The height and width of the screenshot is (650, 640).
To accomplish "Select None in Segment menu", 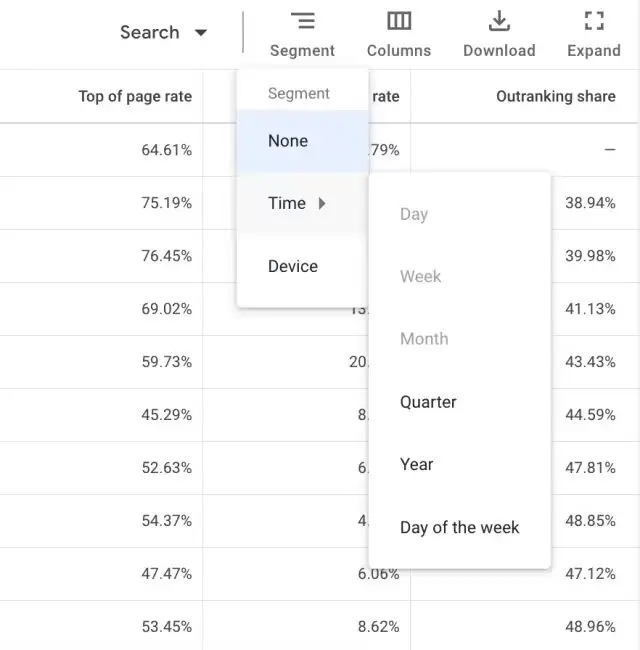I will tap(288, 141).
